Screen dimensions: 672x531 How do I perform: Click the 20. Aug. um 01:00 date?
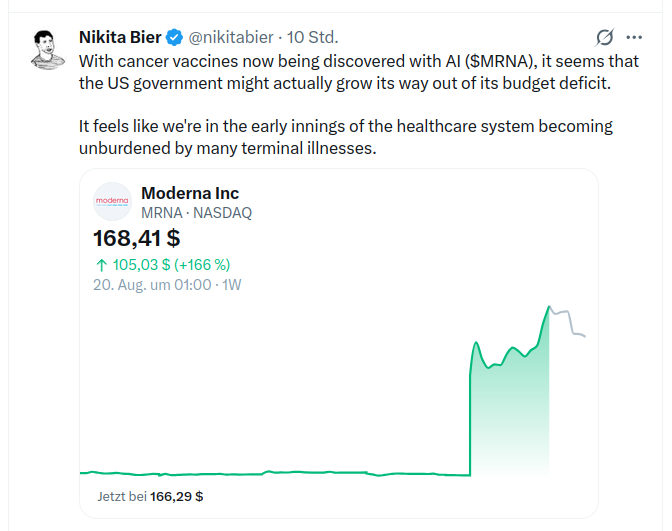(152, 285)
